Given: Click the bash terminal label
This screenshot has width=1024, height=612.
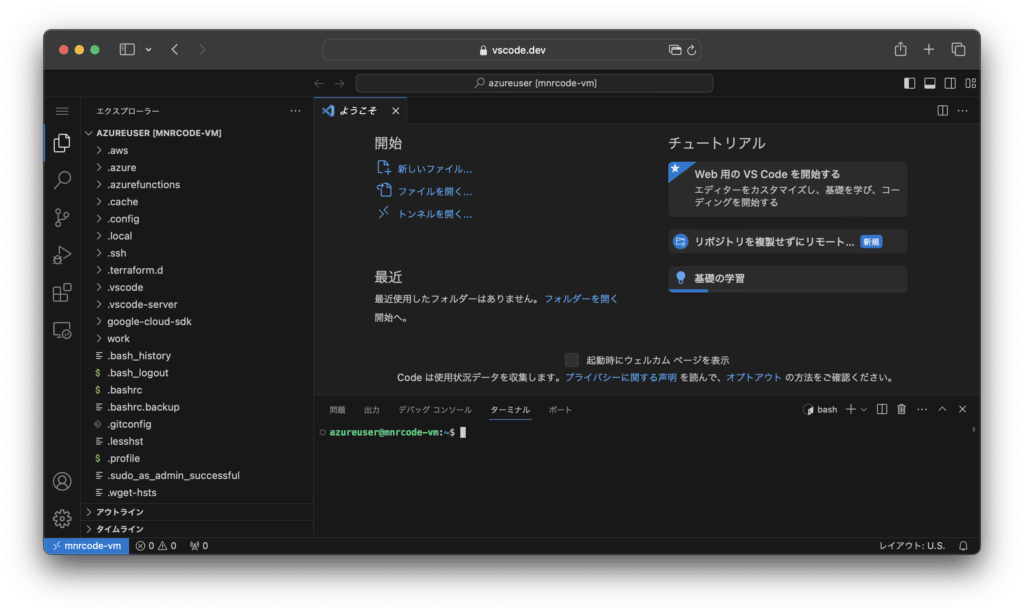Looking at the screenshot, I should tap(820, 410).
